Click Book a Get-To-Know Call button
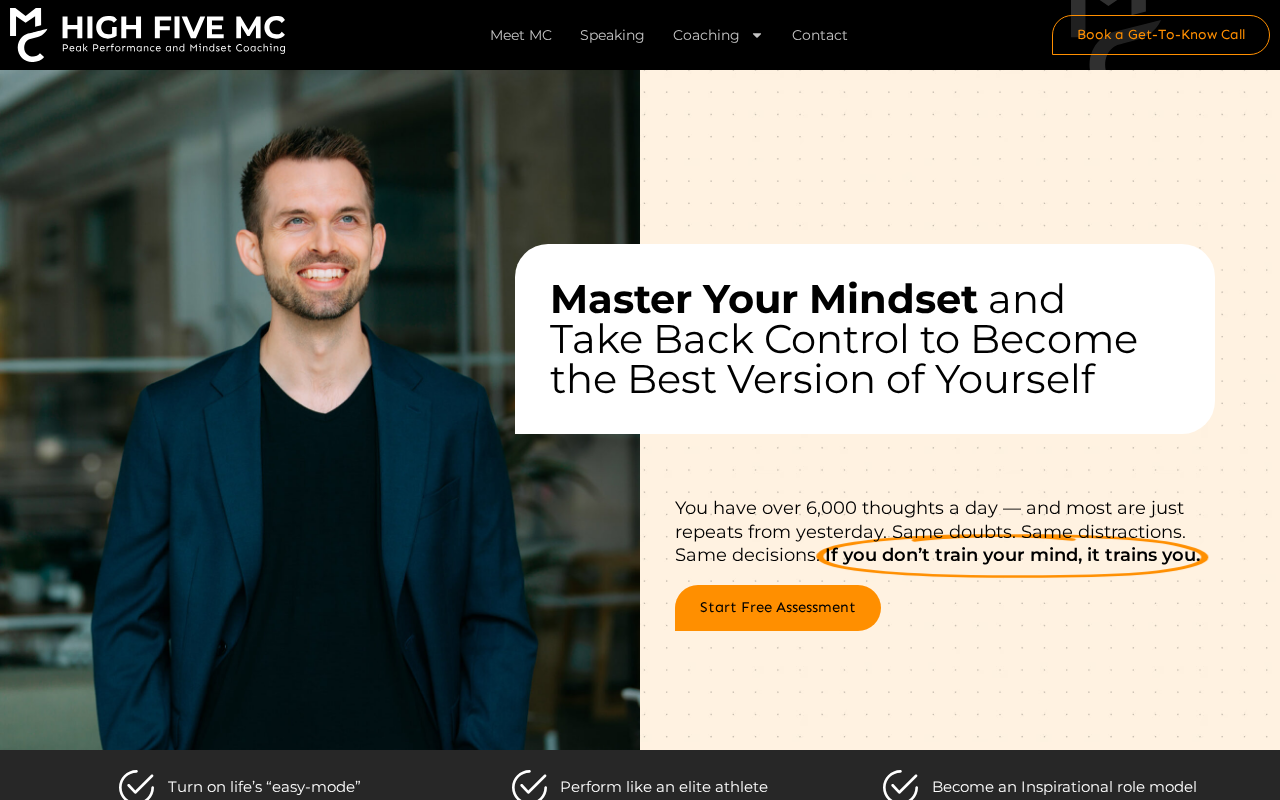This screenshot has height=800, width=1280. coord(1161,35)
